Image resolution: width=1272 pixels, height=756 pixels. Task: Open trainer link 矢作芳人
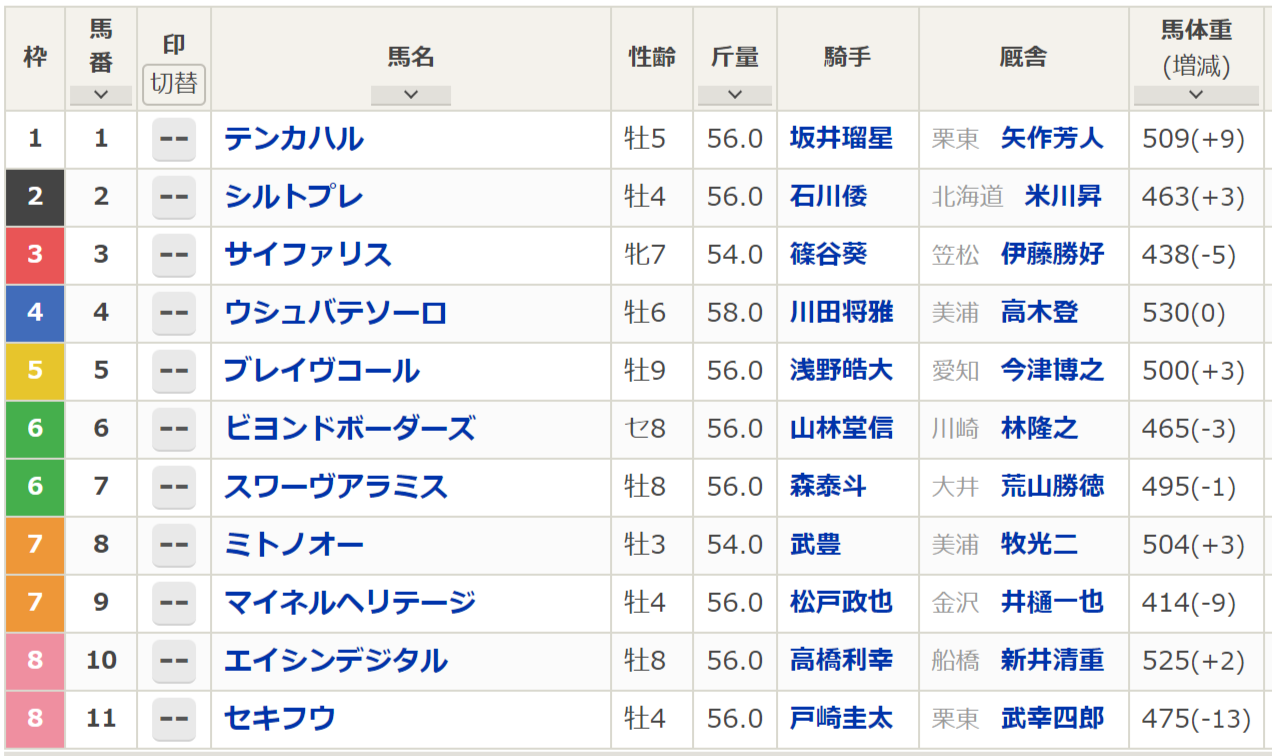[1052, 138]
